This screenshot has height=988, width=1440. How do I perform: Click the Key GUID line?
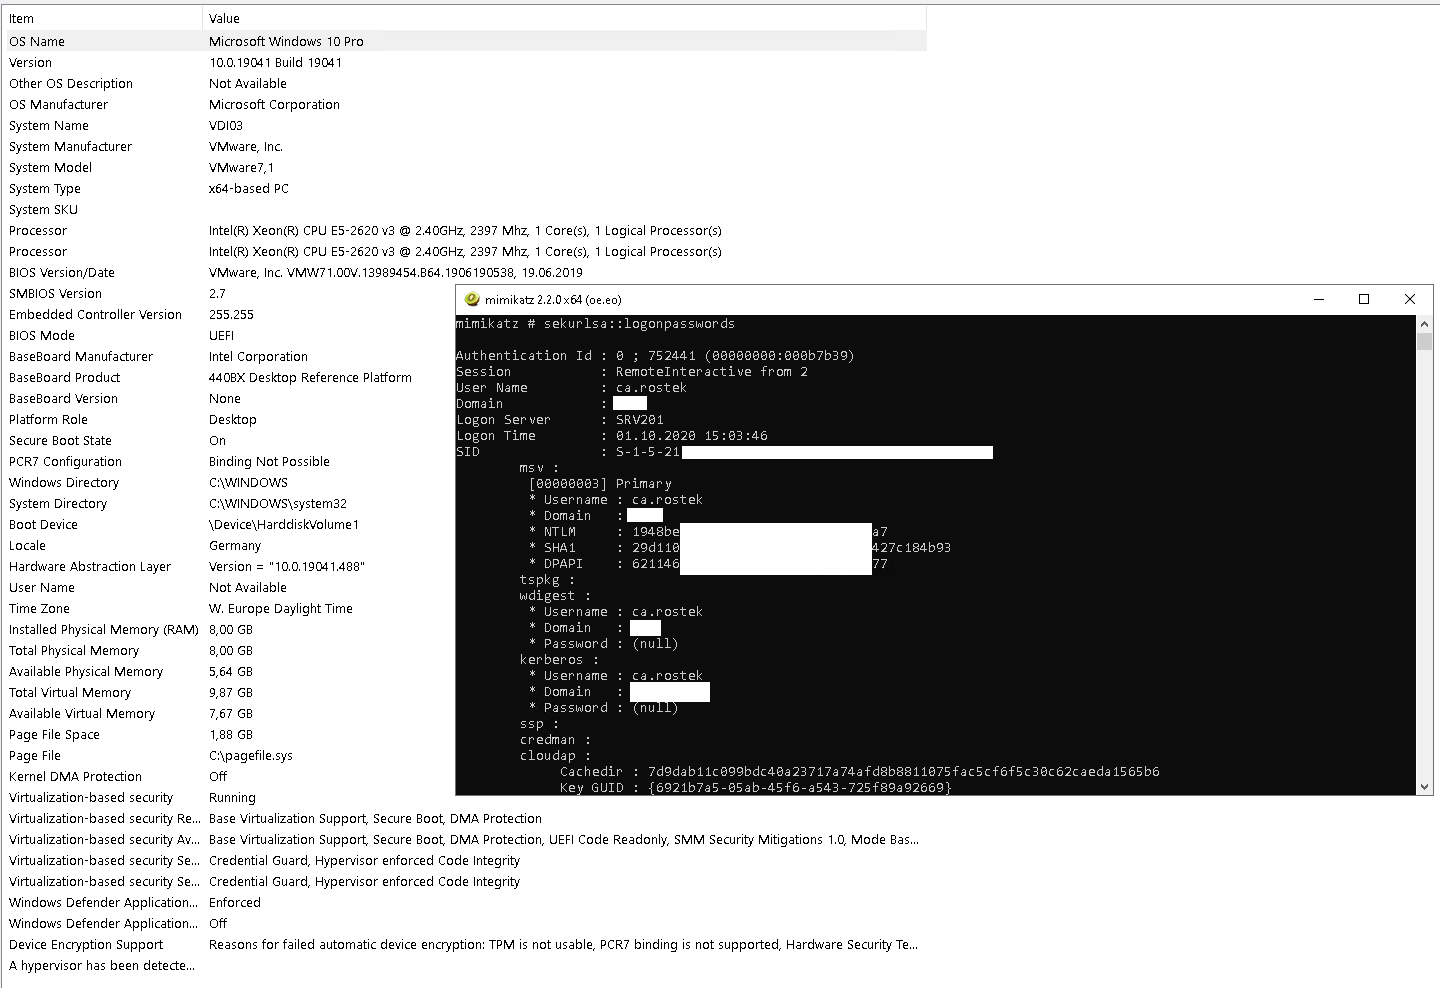pos(755,787)
